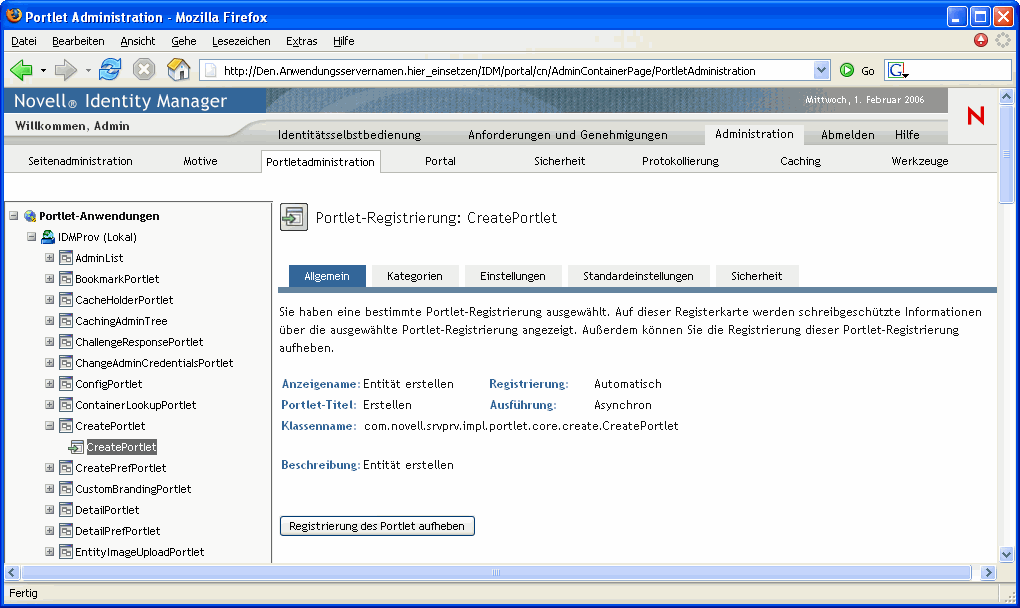Viewport: 1020px width, 608px height.
Task: Click the CustomBrandingPortlet icon
Action: pos(66,489)
